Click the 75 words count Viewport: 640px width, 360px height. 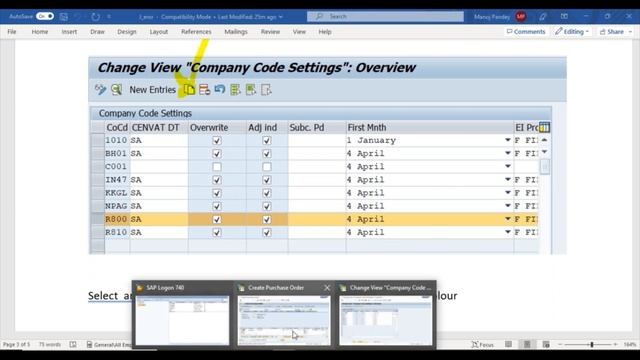49,344
